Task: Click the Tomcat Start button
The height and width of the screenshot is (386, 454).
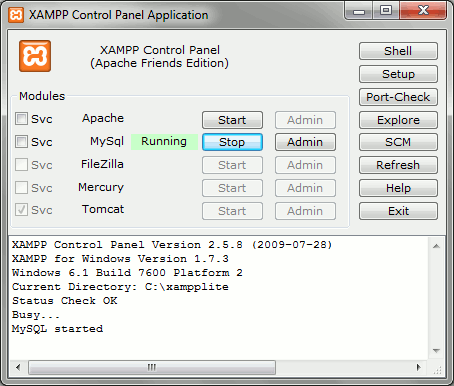Action: [x=232, y=211]
